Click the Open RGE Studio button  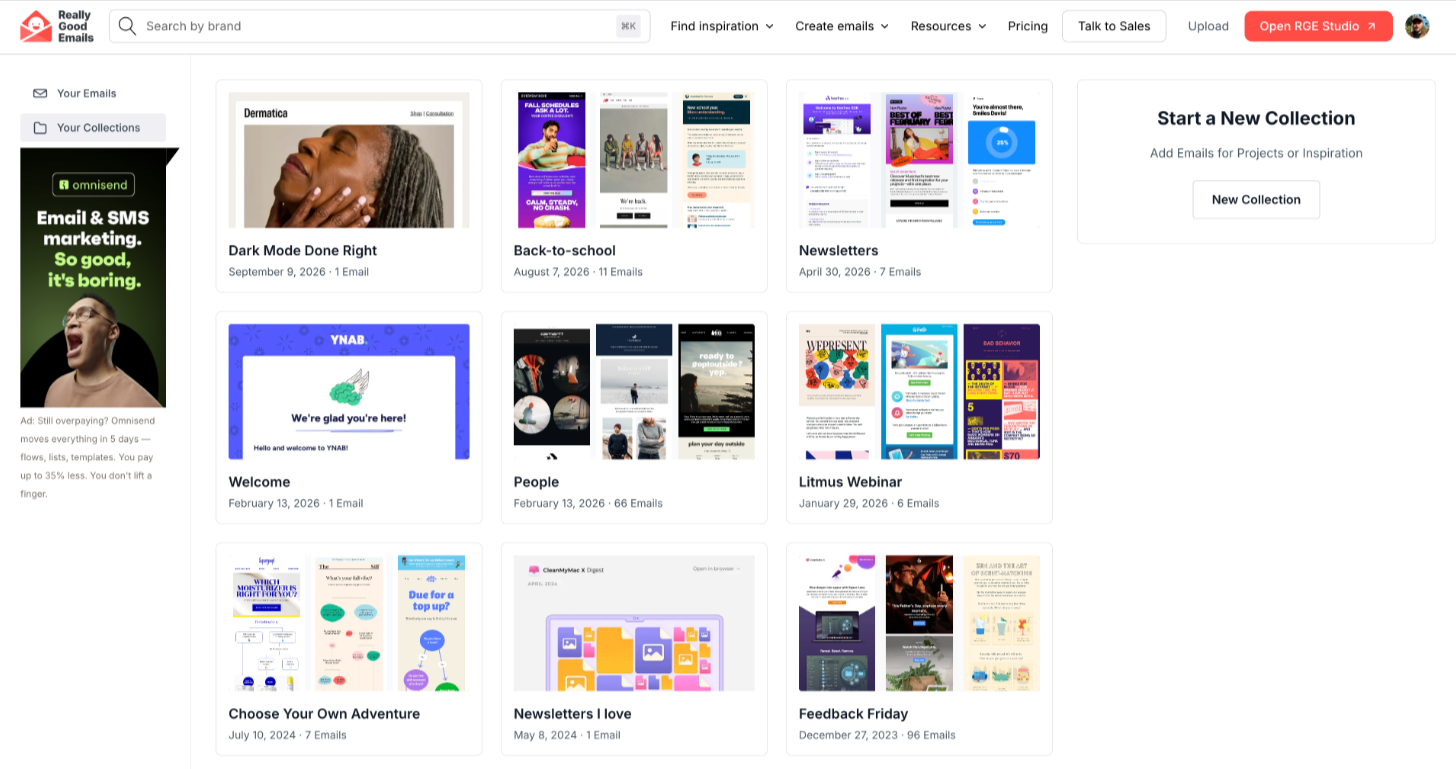[1318, 26]
